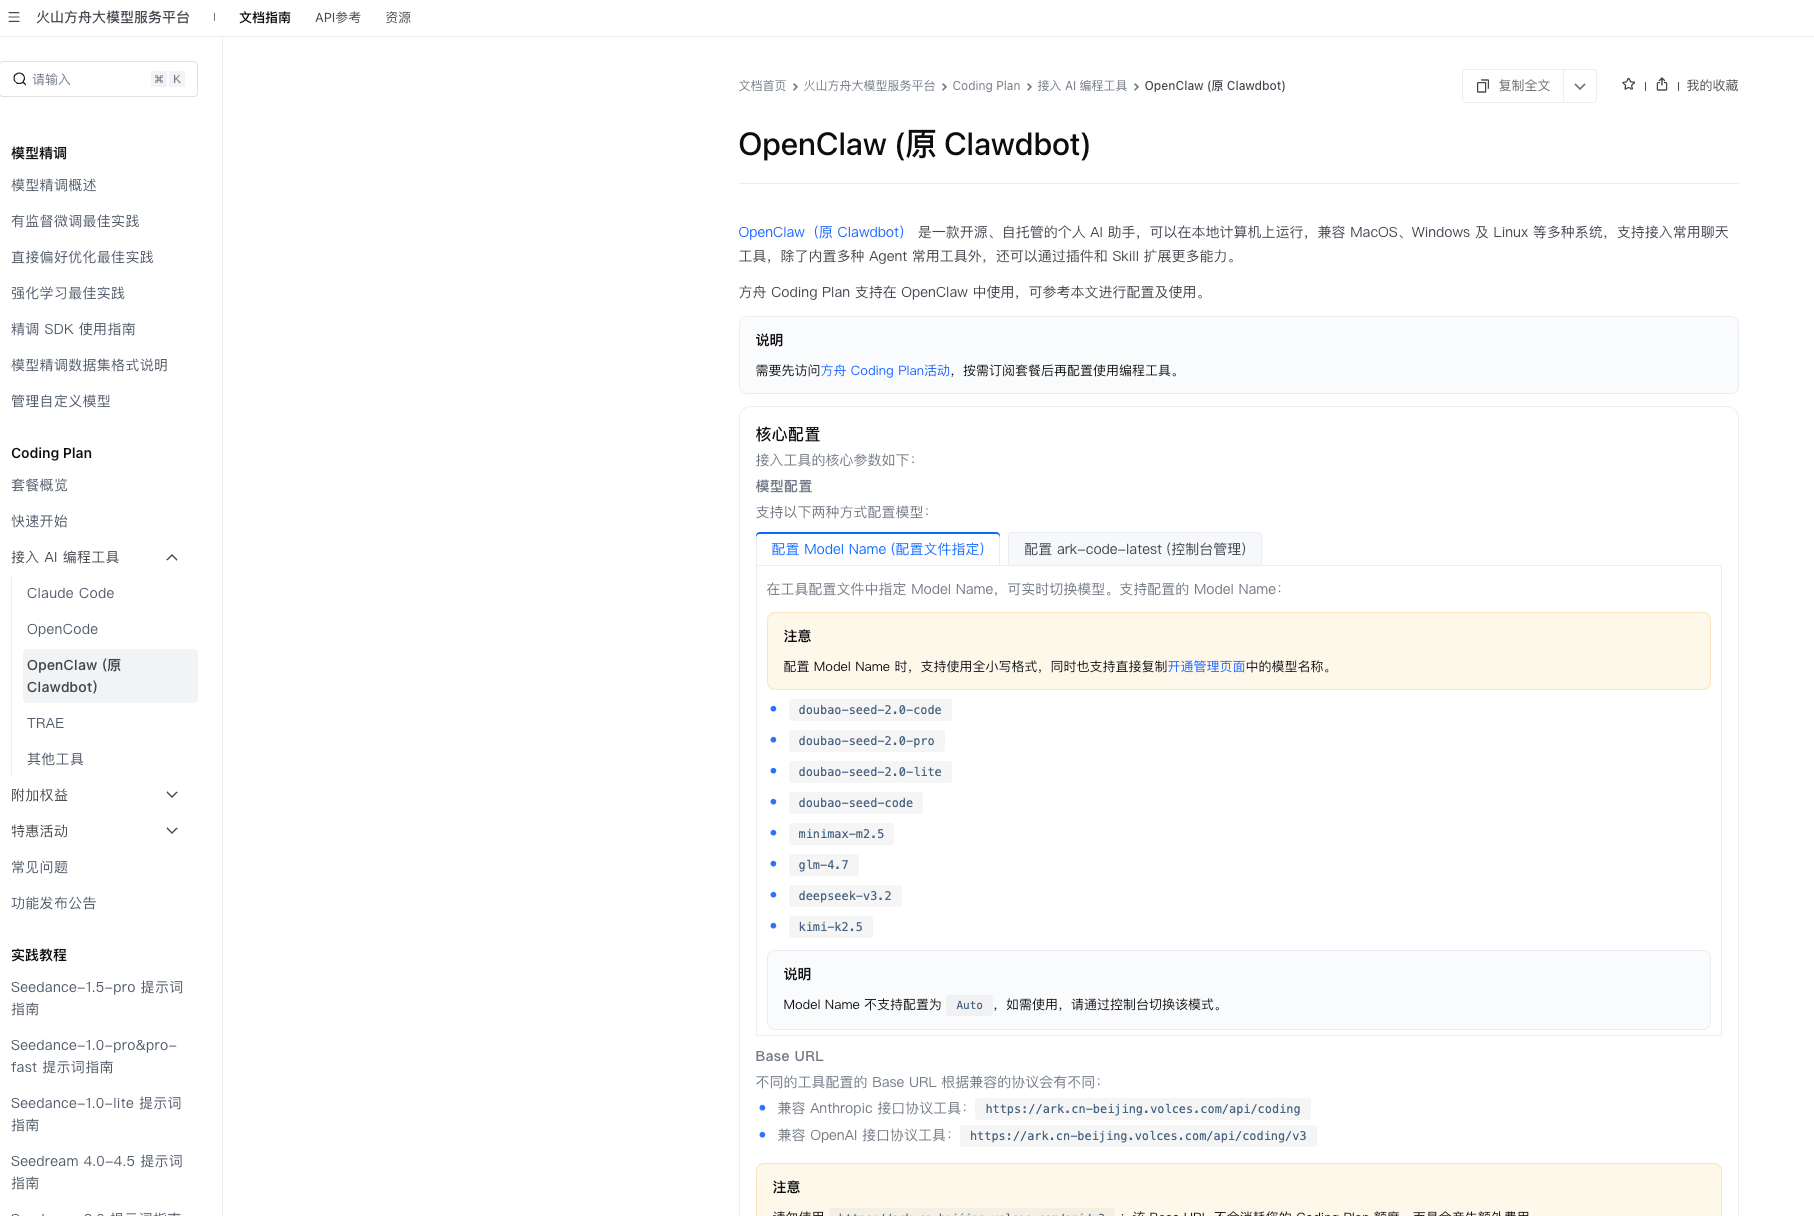Click the Coding Plan breadcrumb
This screenshot has width=1814, height=1216.
(x=986, y=86)
